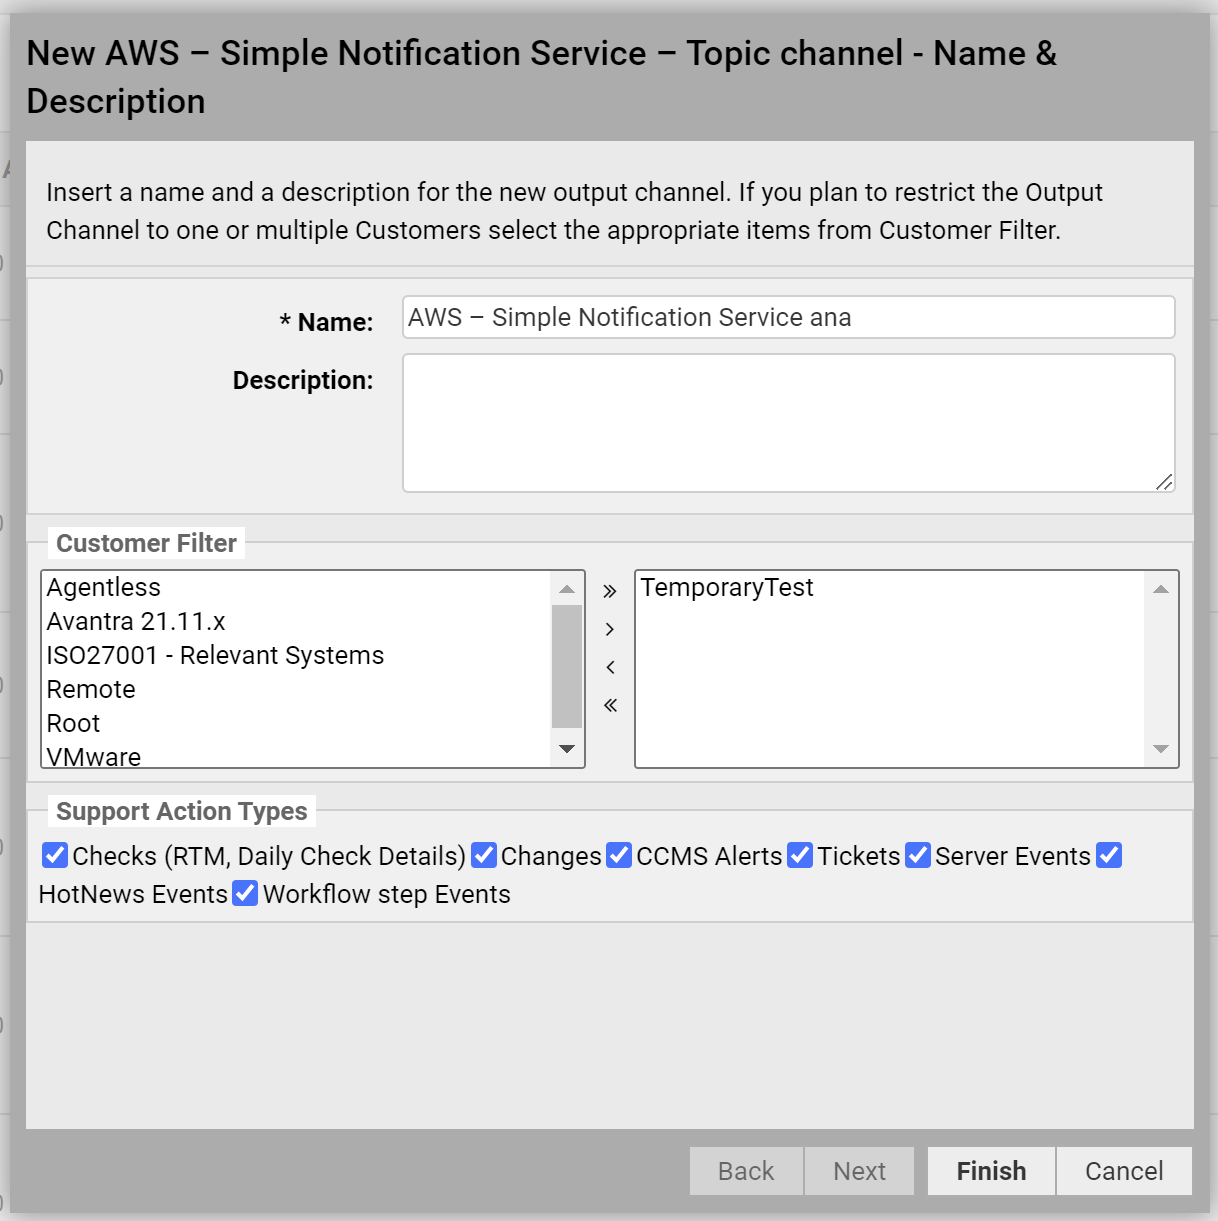The image size is (1218, 1221).
Task: Click the double left-chevron to remove all customers
Action: pos(610,705)
